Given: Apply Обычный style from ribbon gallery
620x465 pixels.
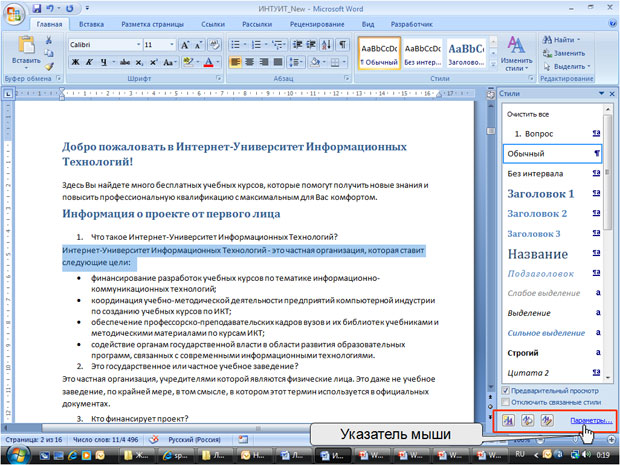Looking at the screenshot, I should click(379, 53).
